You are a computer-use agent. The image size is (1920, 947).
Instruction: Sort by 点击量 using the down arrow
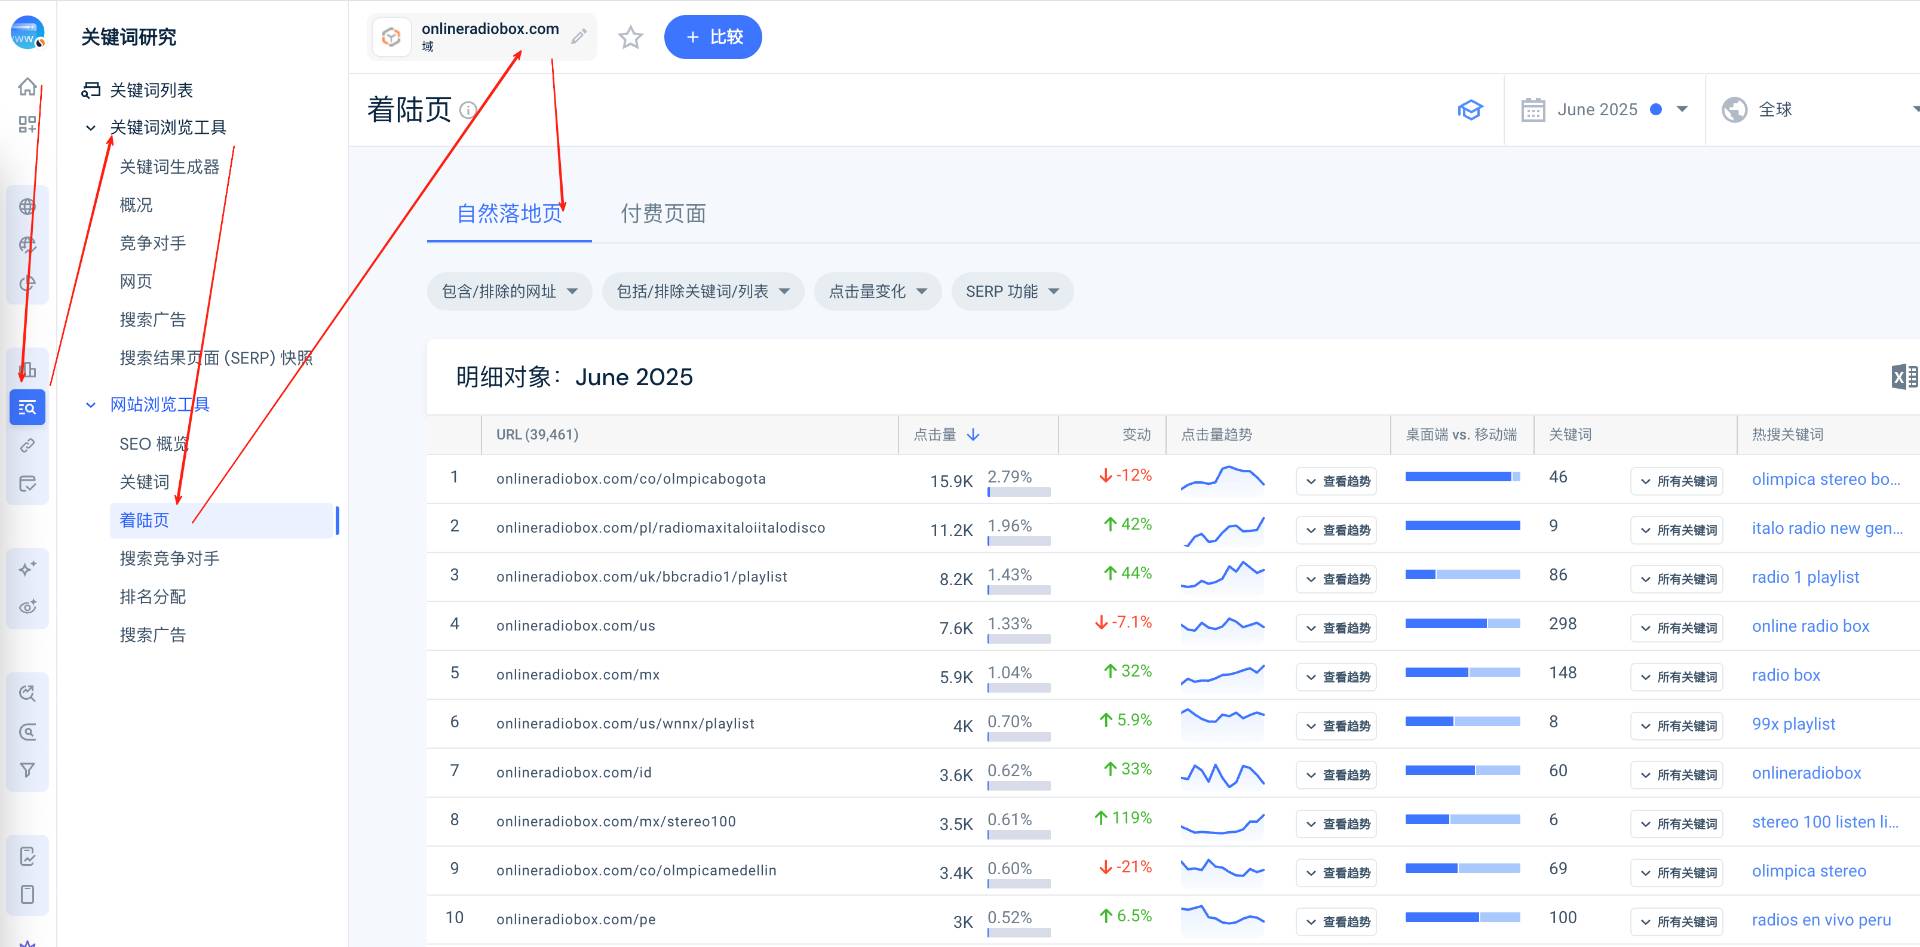(973, 435)
